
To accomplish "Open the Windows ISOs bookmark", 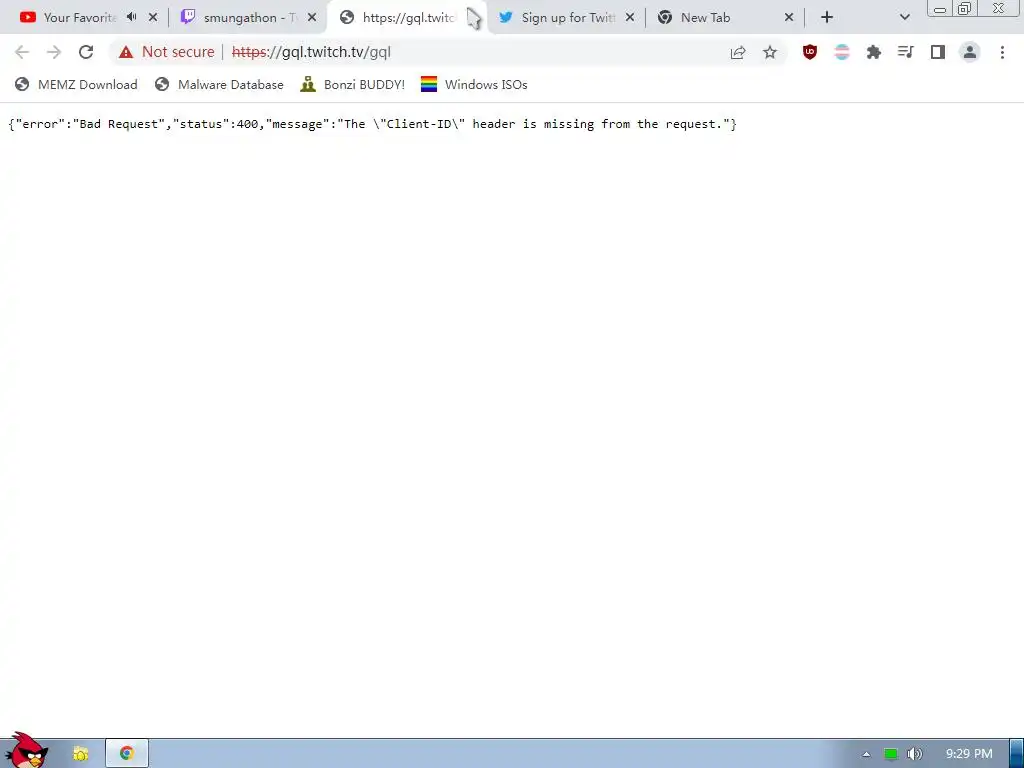I will coord(474,84).
